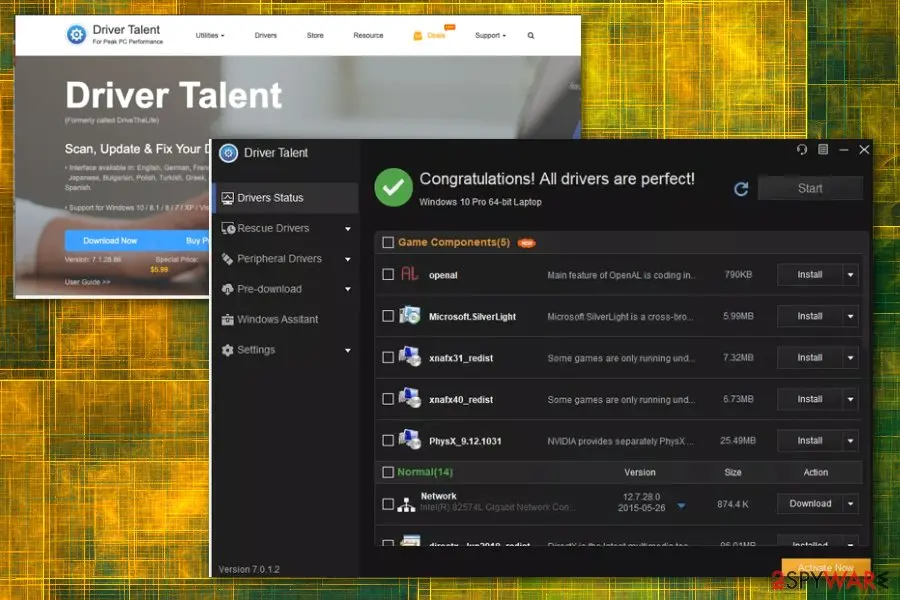Viewport: 900px width, 600px height.
Task: Click the Start scan button
Action: (x=810, y=188)
